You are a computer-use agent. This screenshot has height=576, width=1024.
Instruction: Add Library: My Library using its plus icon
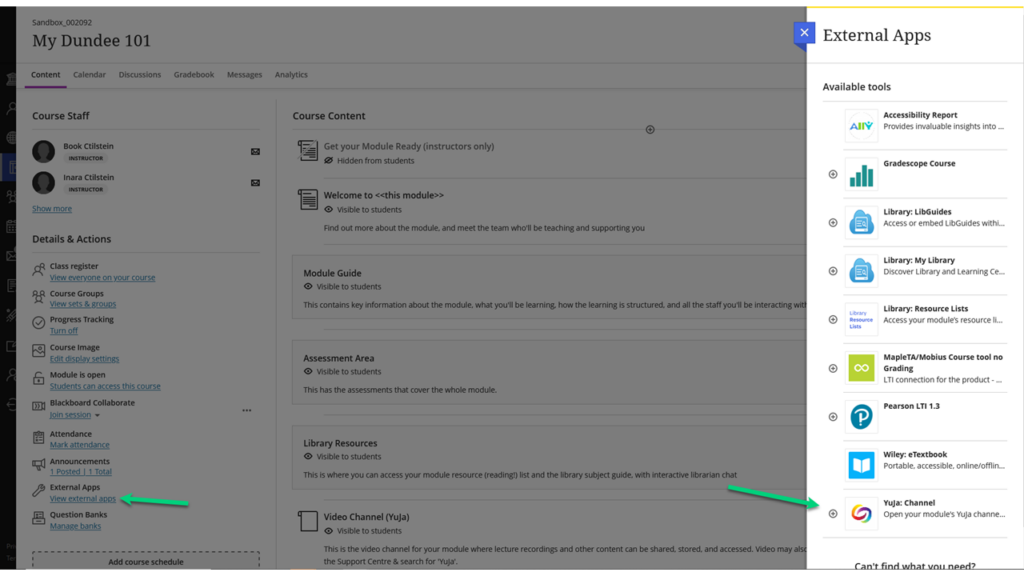(833, 271)
